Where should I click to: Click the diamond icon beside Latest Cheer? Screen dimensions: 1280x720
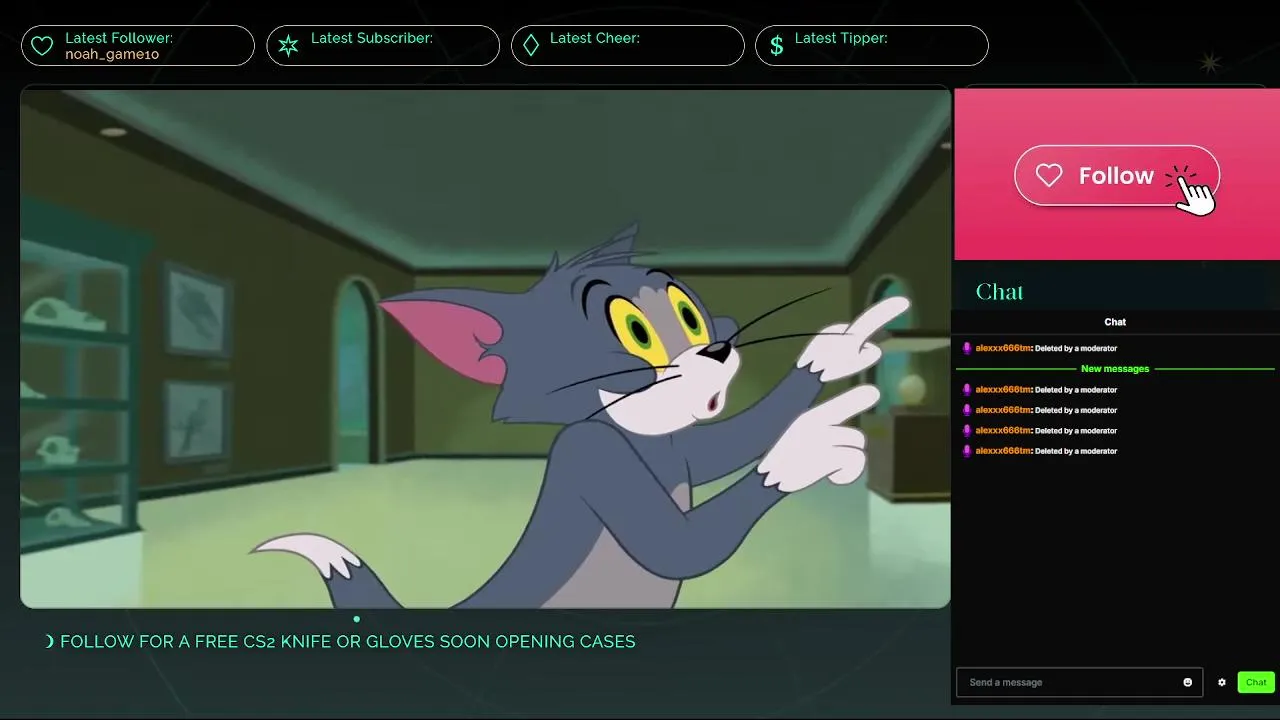coord(531,46)
